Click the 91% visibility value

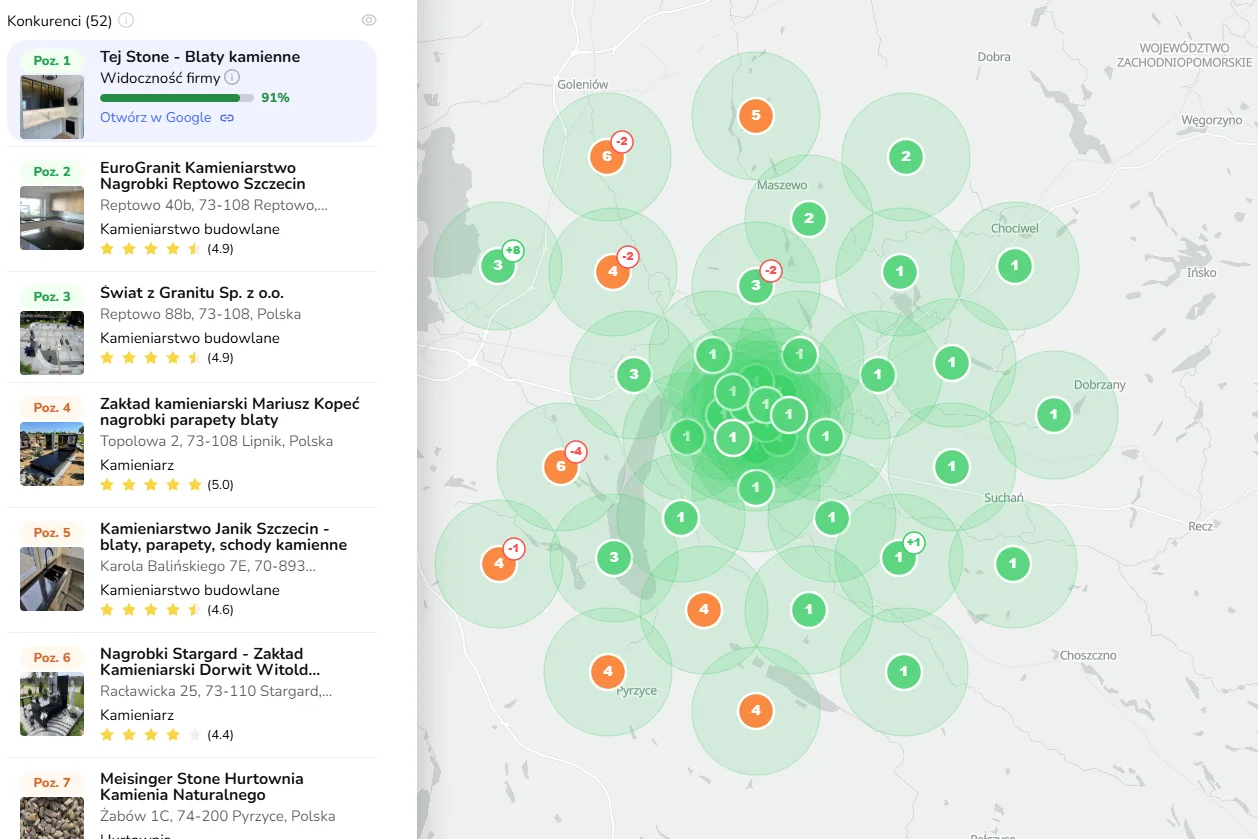click(x=275, y=98)
